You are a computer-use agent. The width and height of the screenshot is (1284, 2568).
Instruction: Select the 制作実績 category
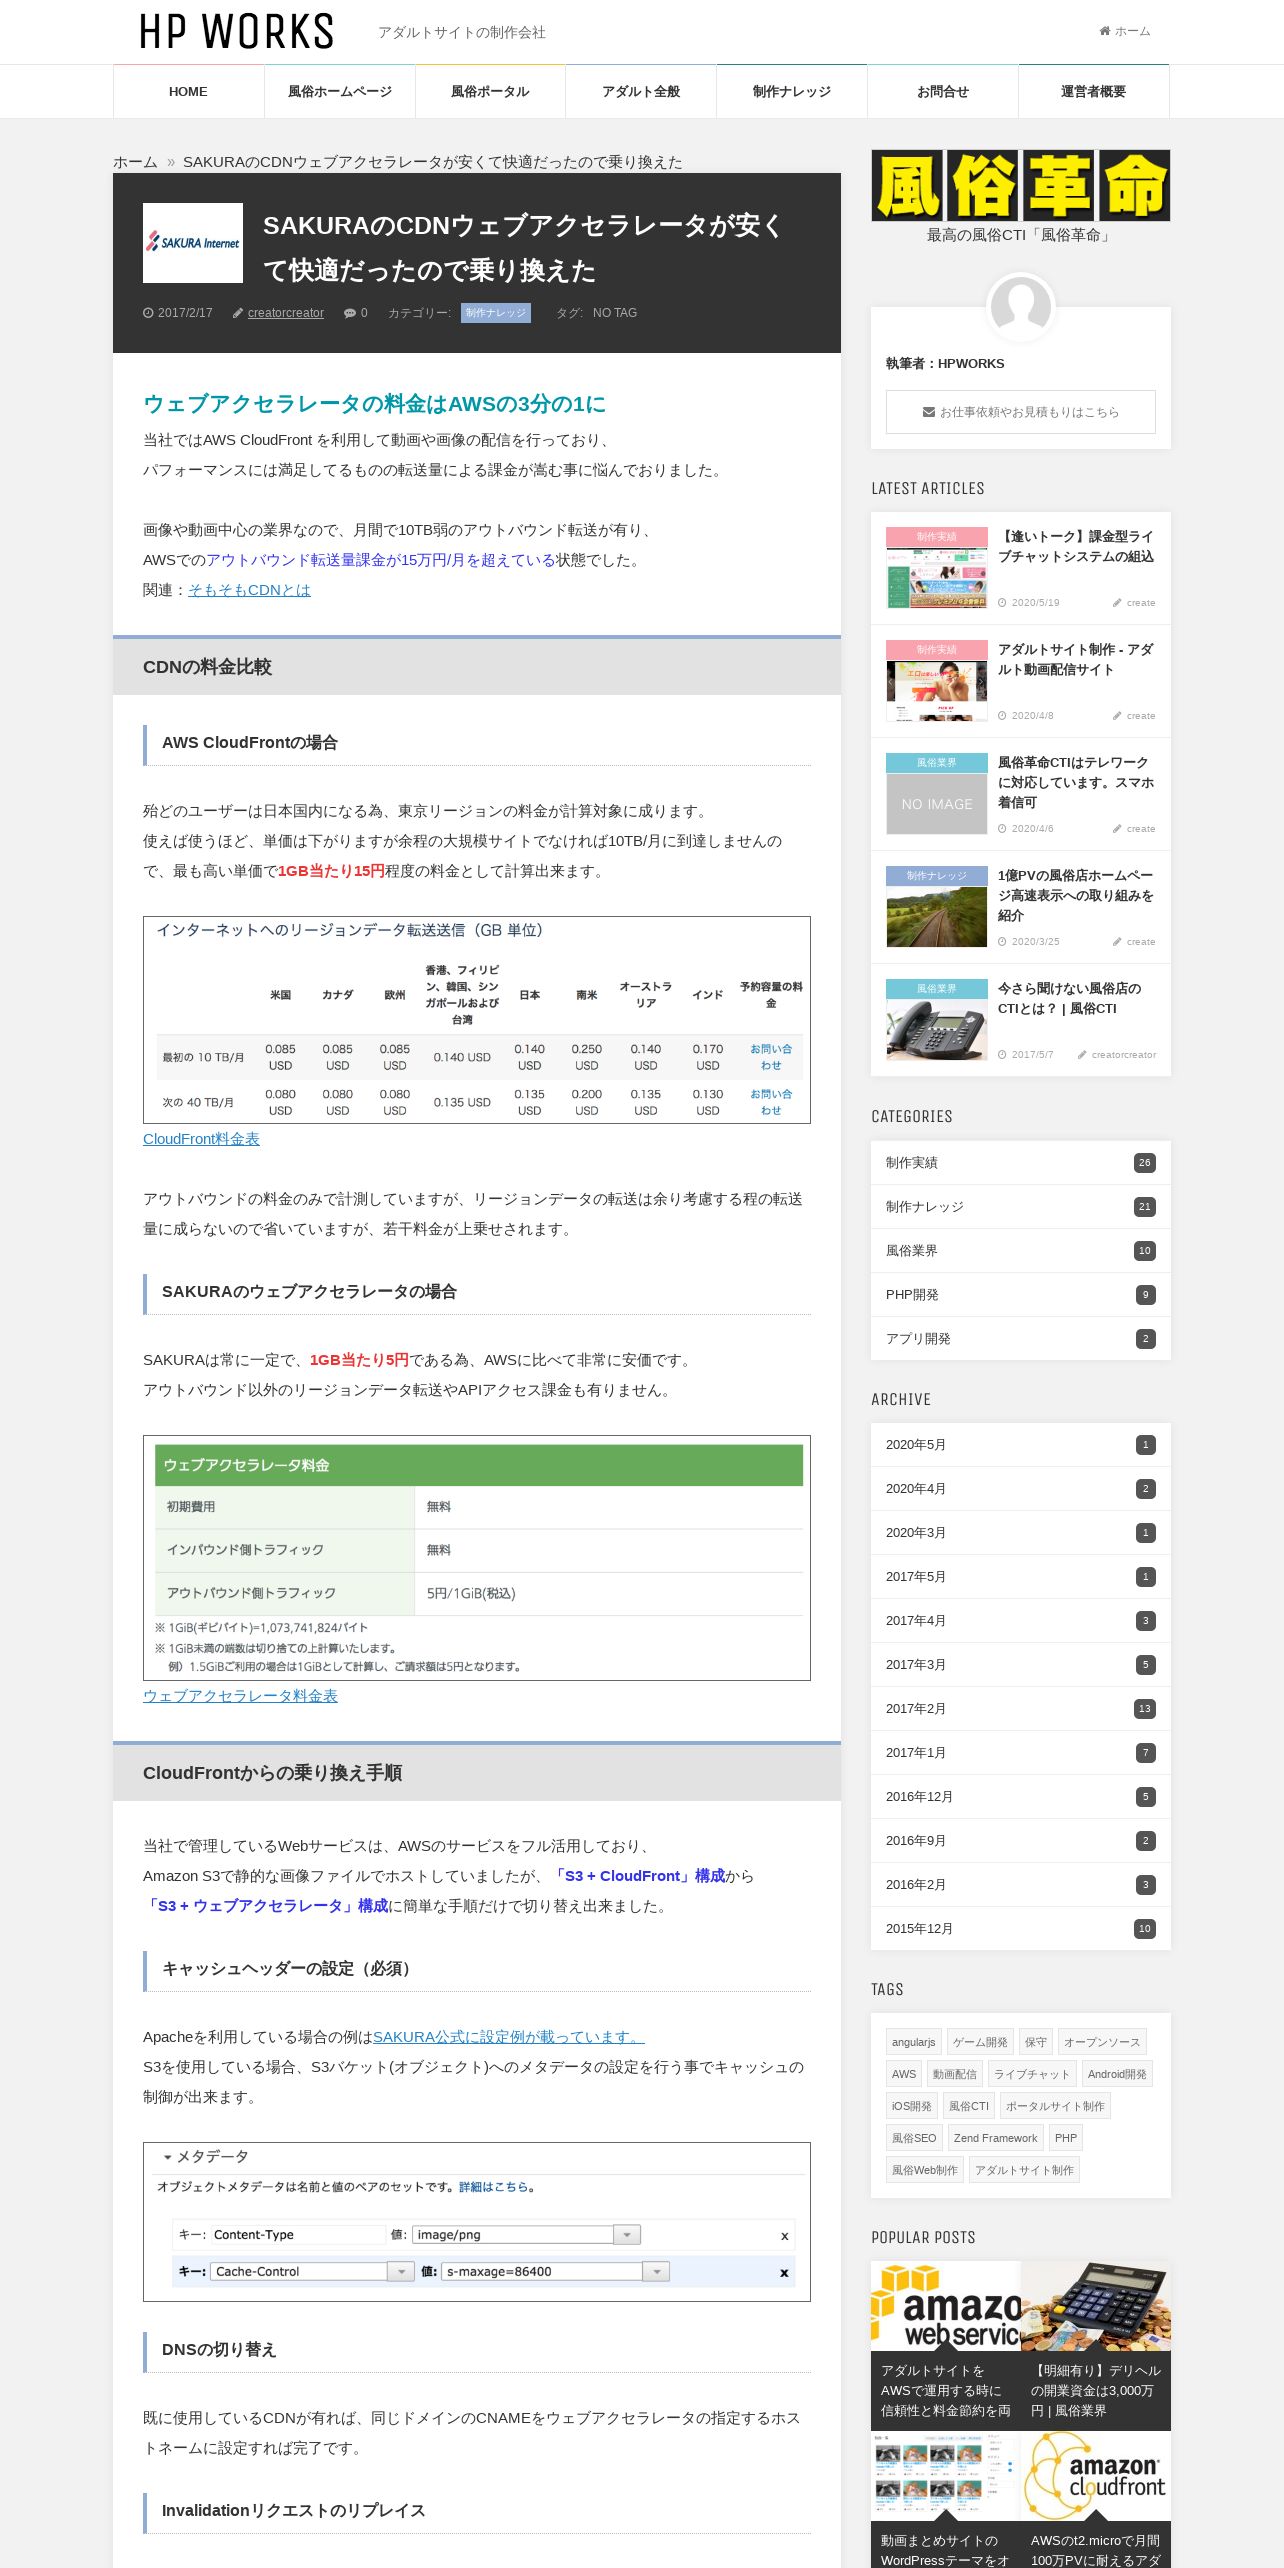click(x=1020, y=1162)
